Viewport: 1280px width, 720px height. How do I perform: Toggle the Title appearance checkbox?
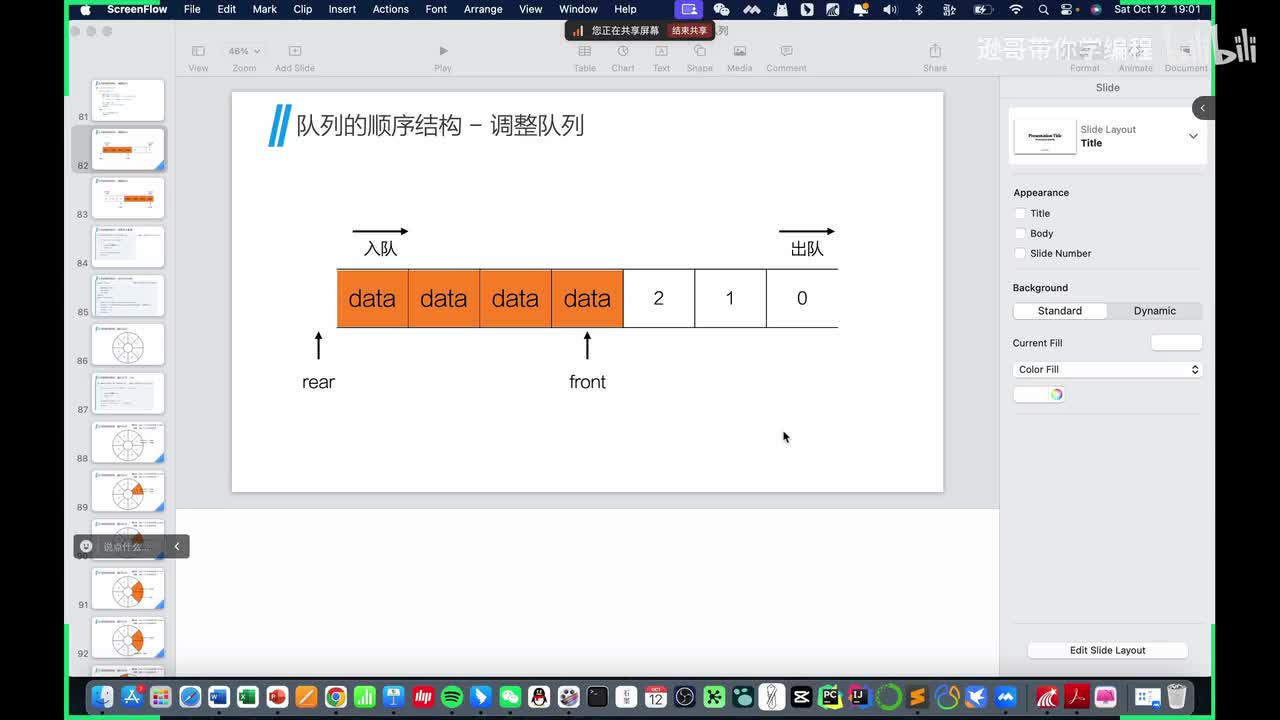[x=1020, y=213]
